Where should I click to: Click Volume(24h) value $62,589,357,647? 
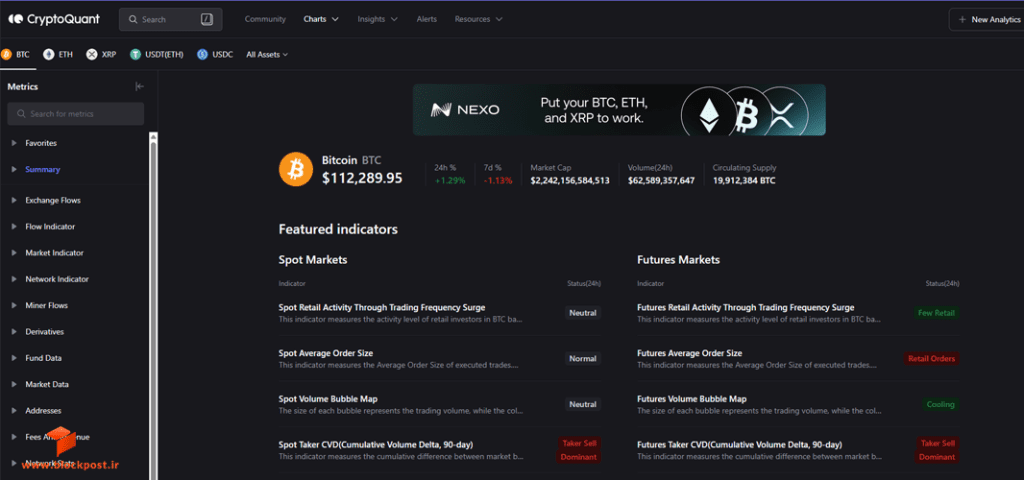click(661, 180)
